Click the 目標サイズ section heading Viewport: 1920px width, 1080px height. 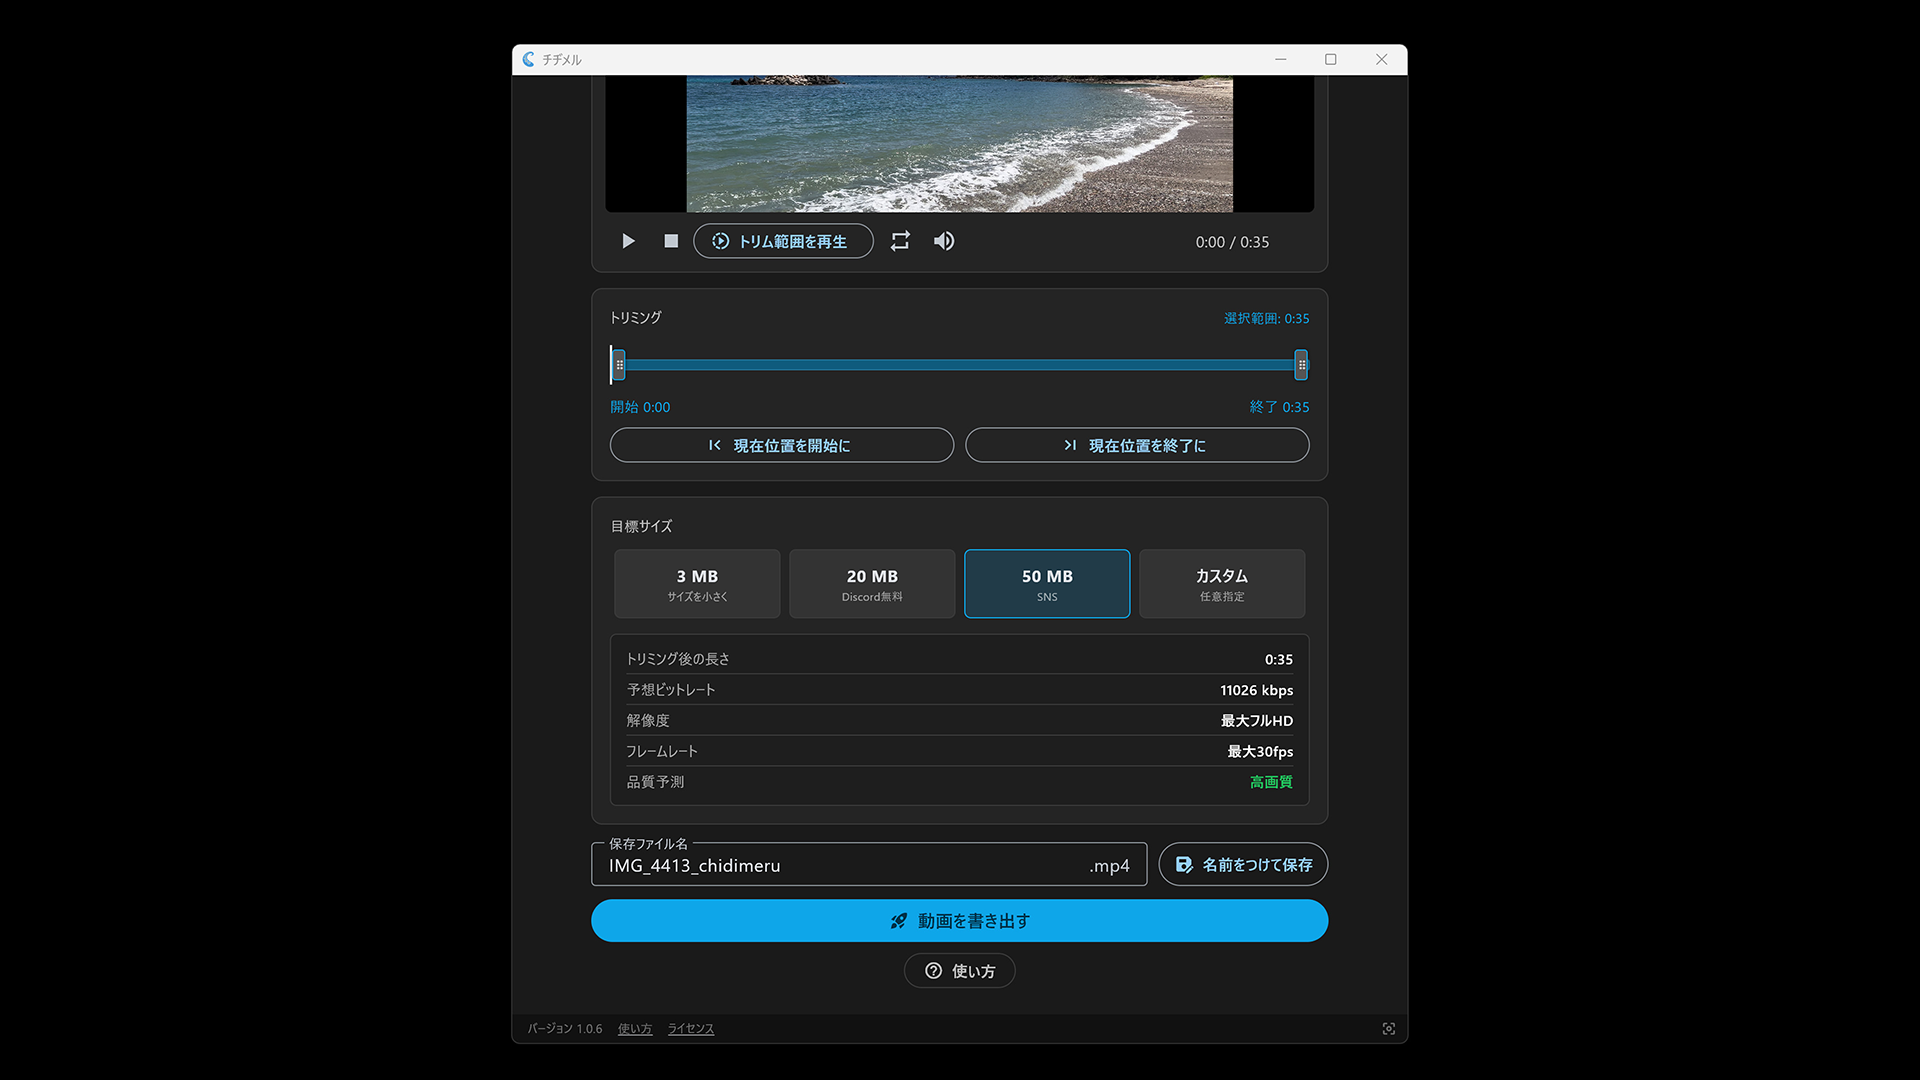point(641,526)
